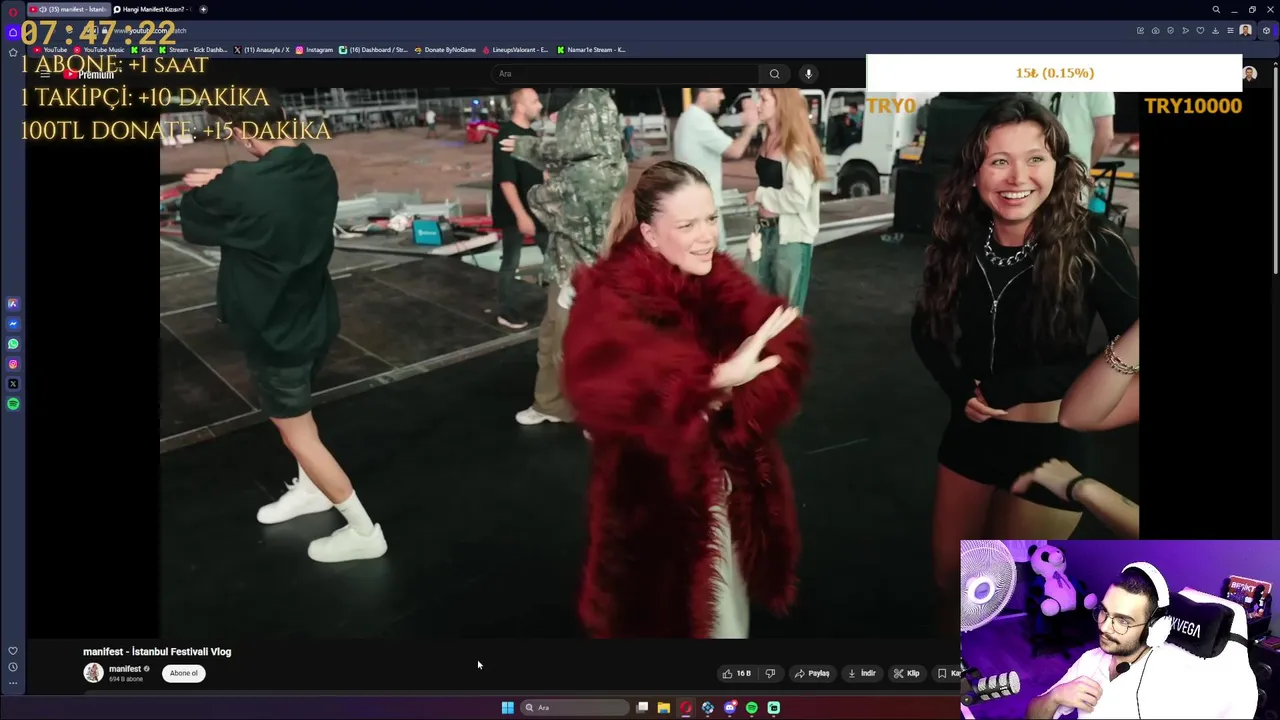Subscribe with the 'Abone ol' button
1280x720 pixels.
click(x=184, y=673)
